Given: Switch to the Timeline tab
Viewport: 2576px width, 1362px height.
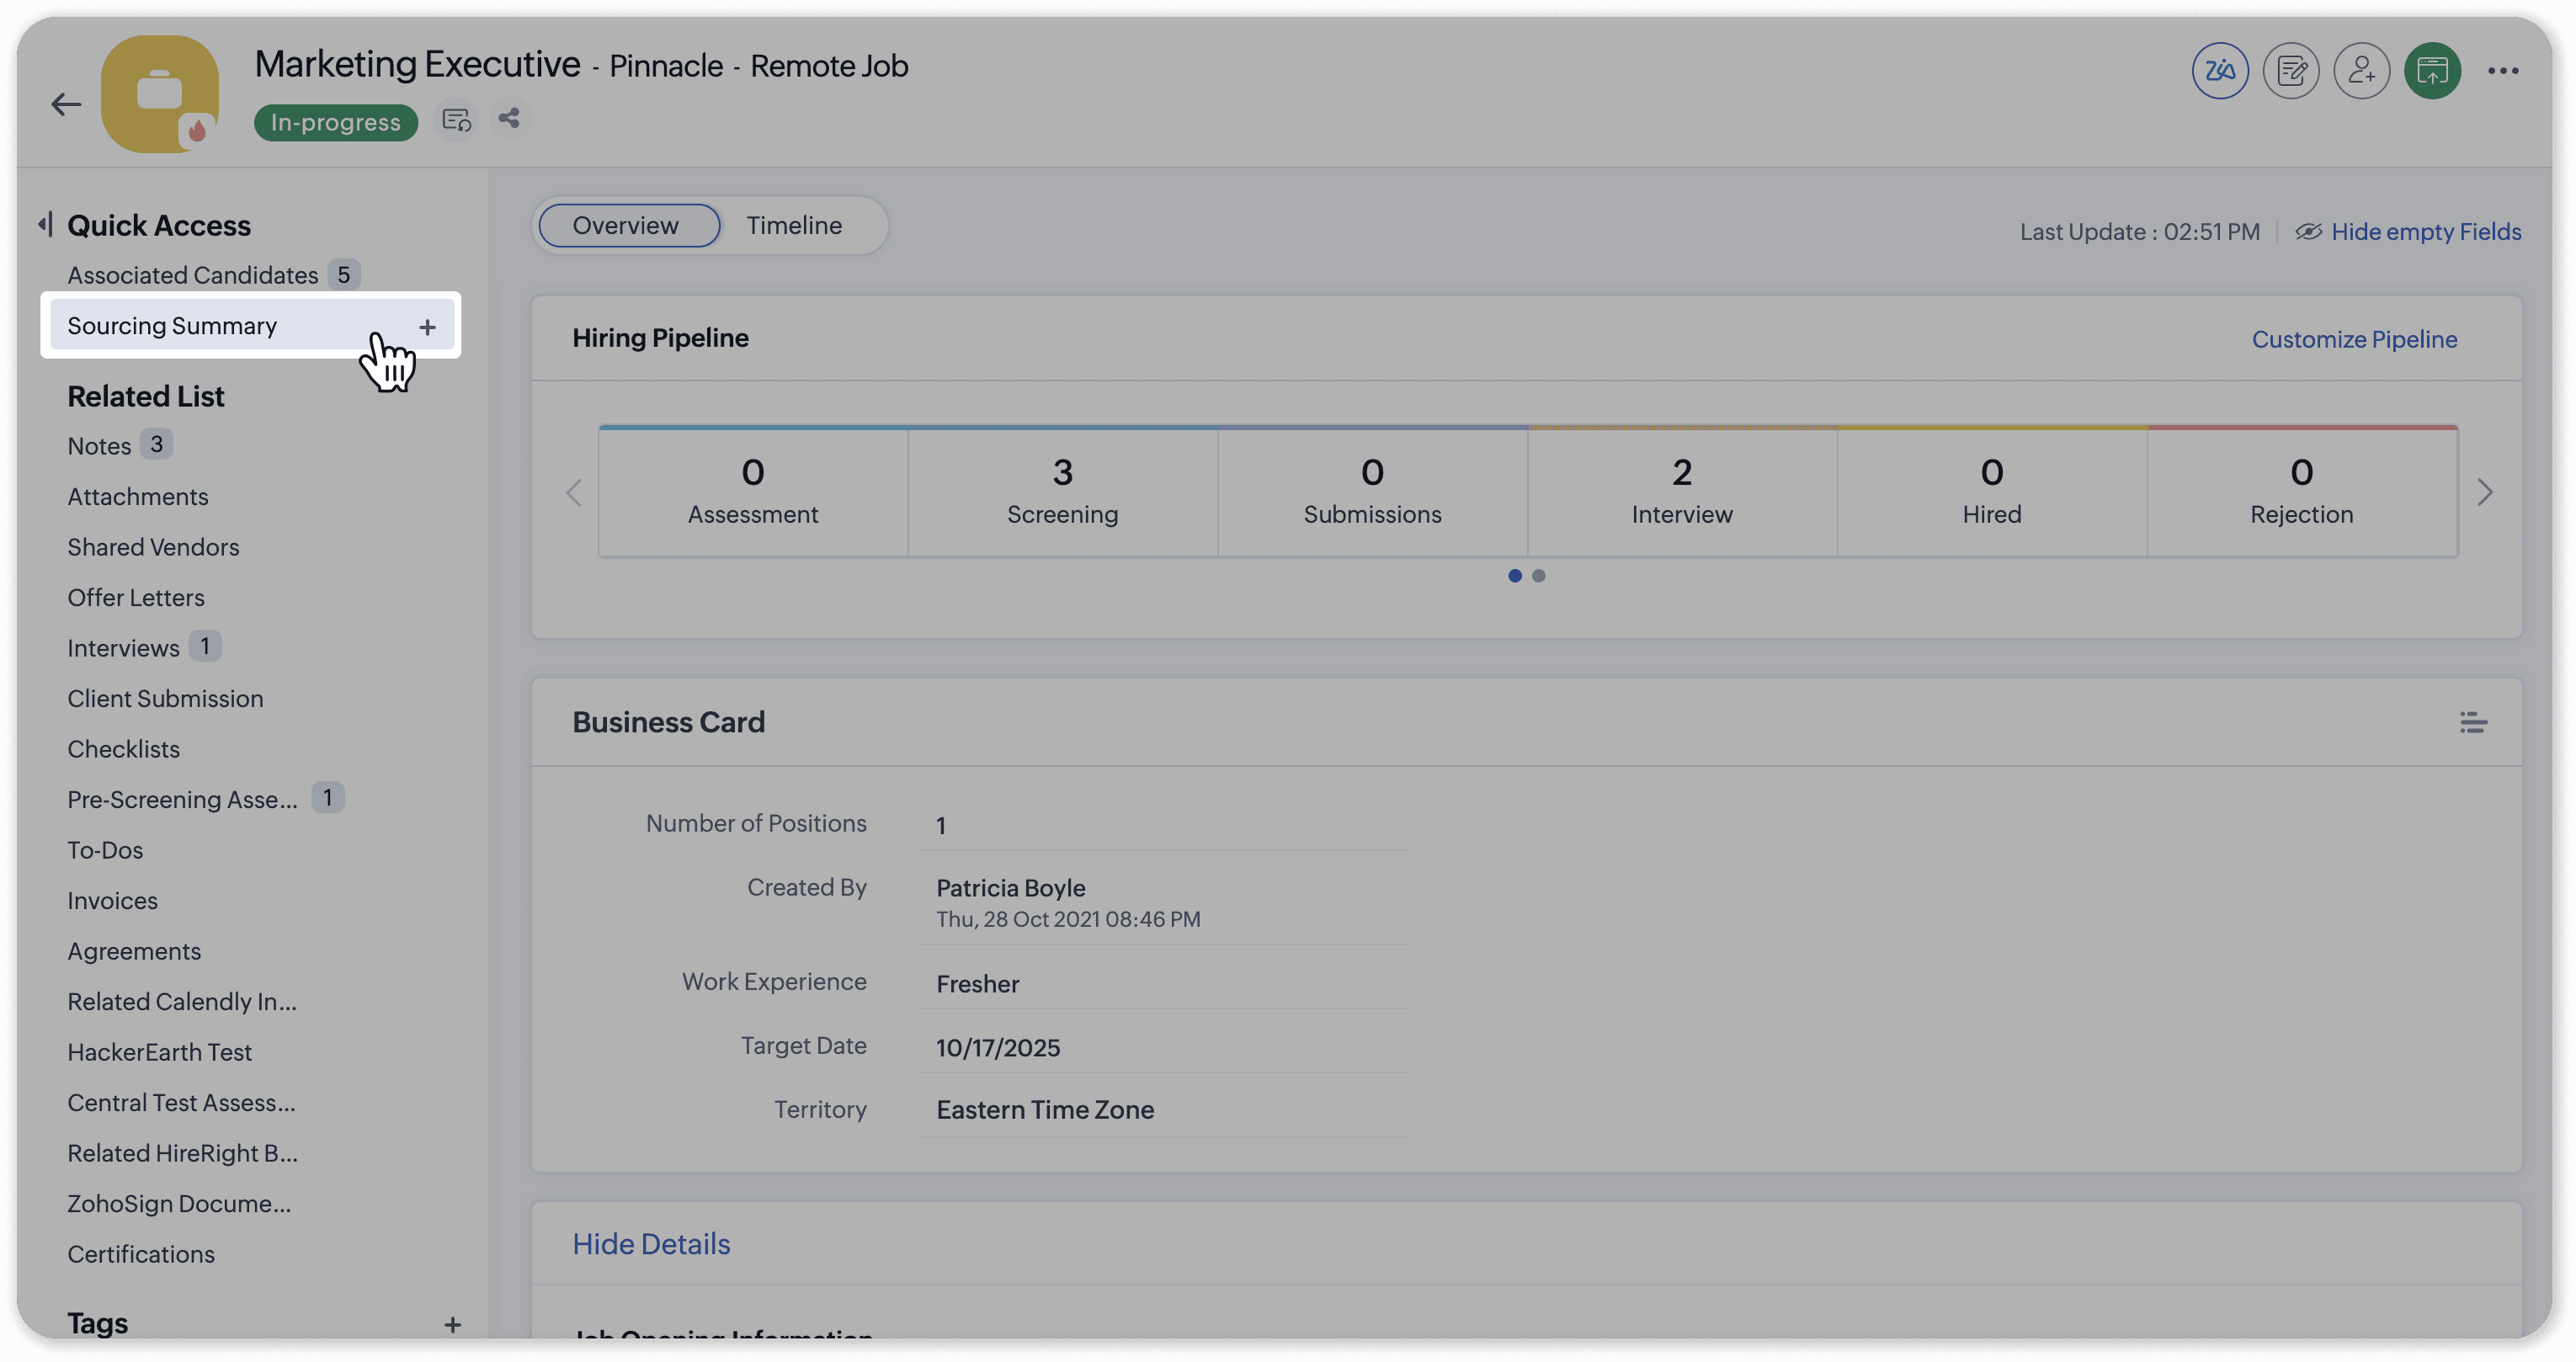Looking at the screenshot, I should point(794,225).
